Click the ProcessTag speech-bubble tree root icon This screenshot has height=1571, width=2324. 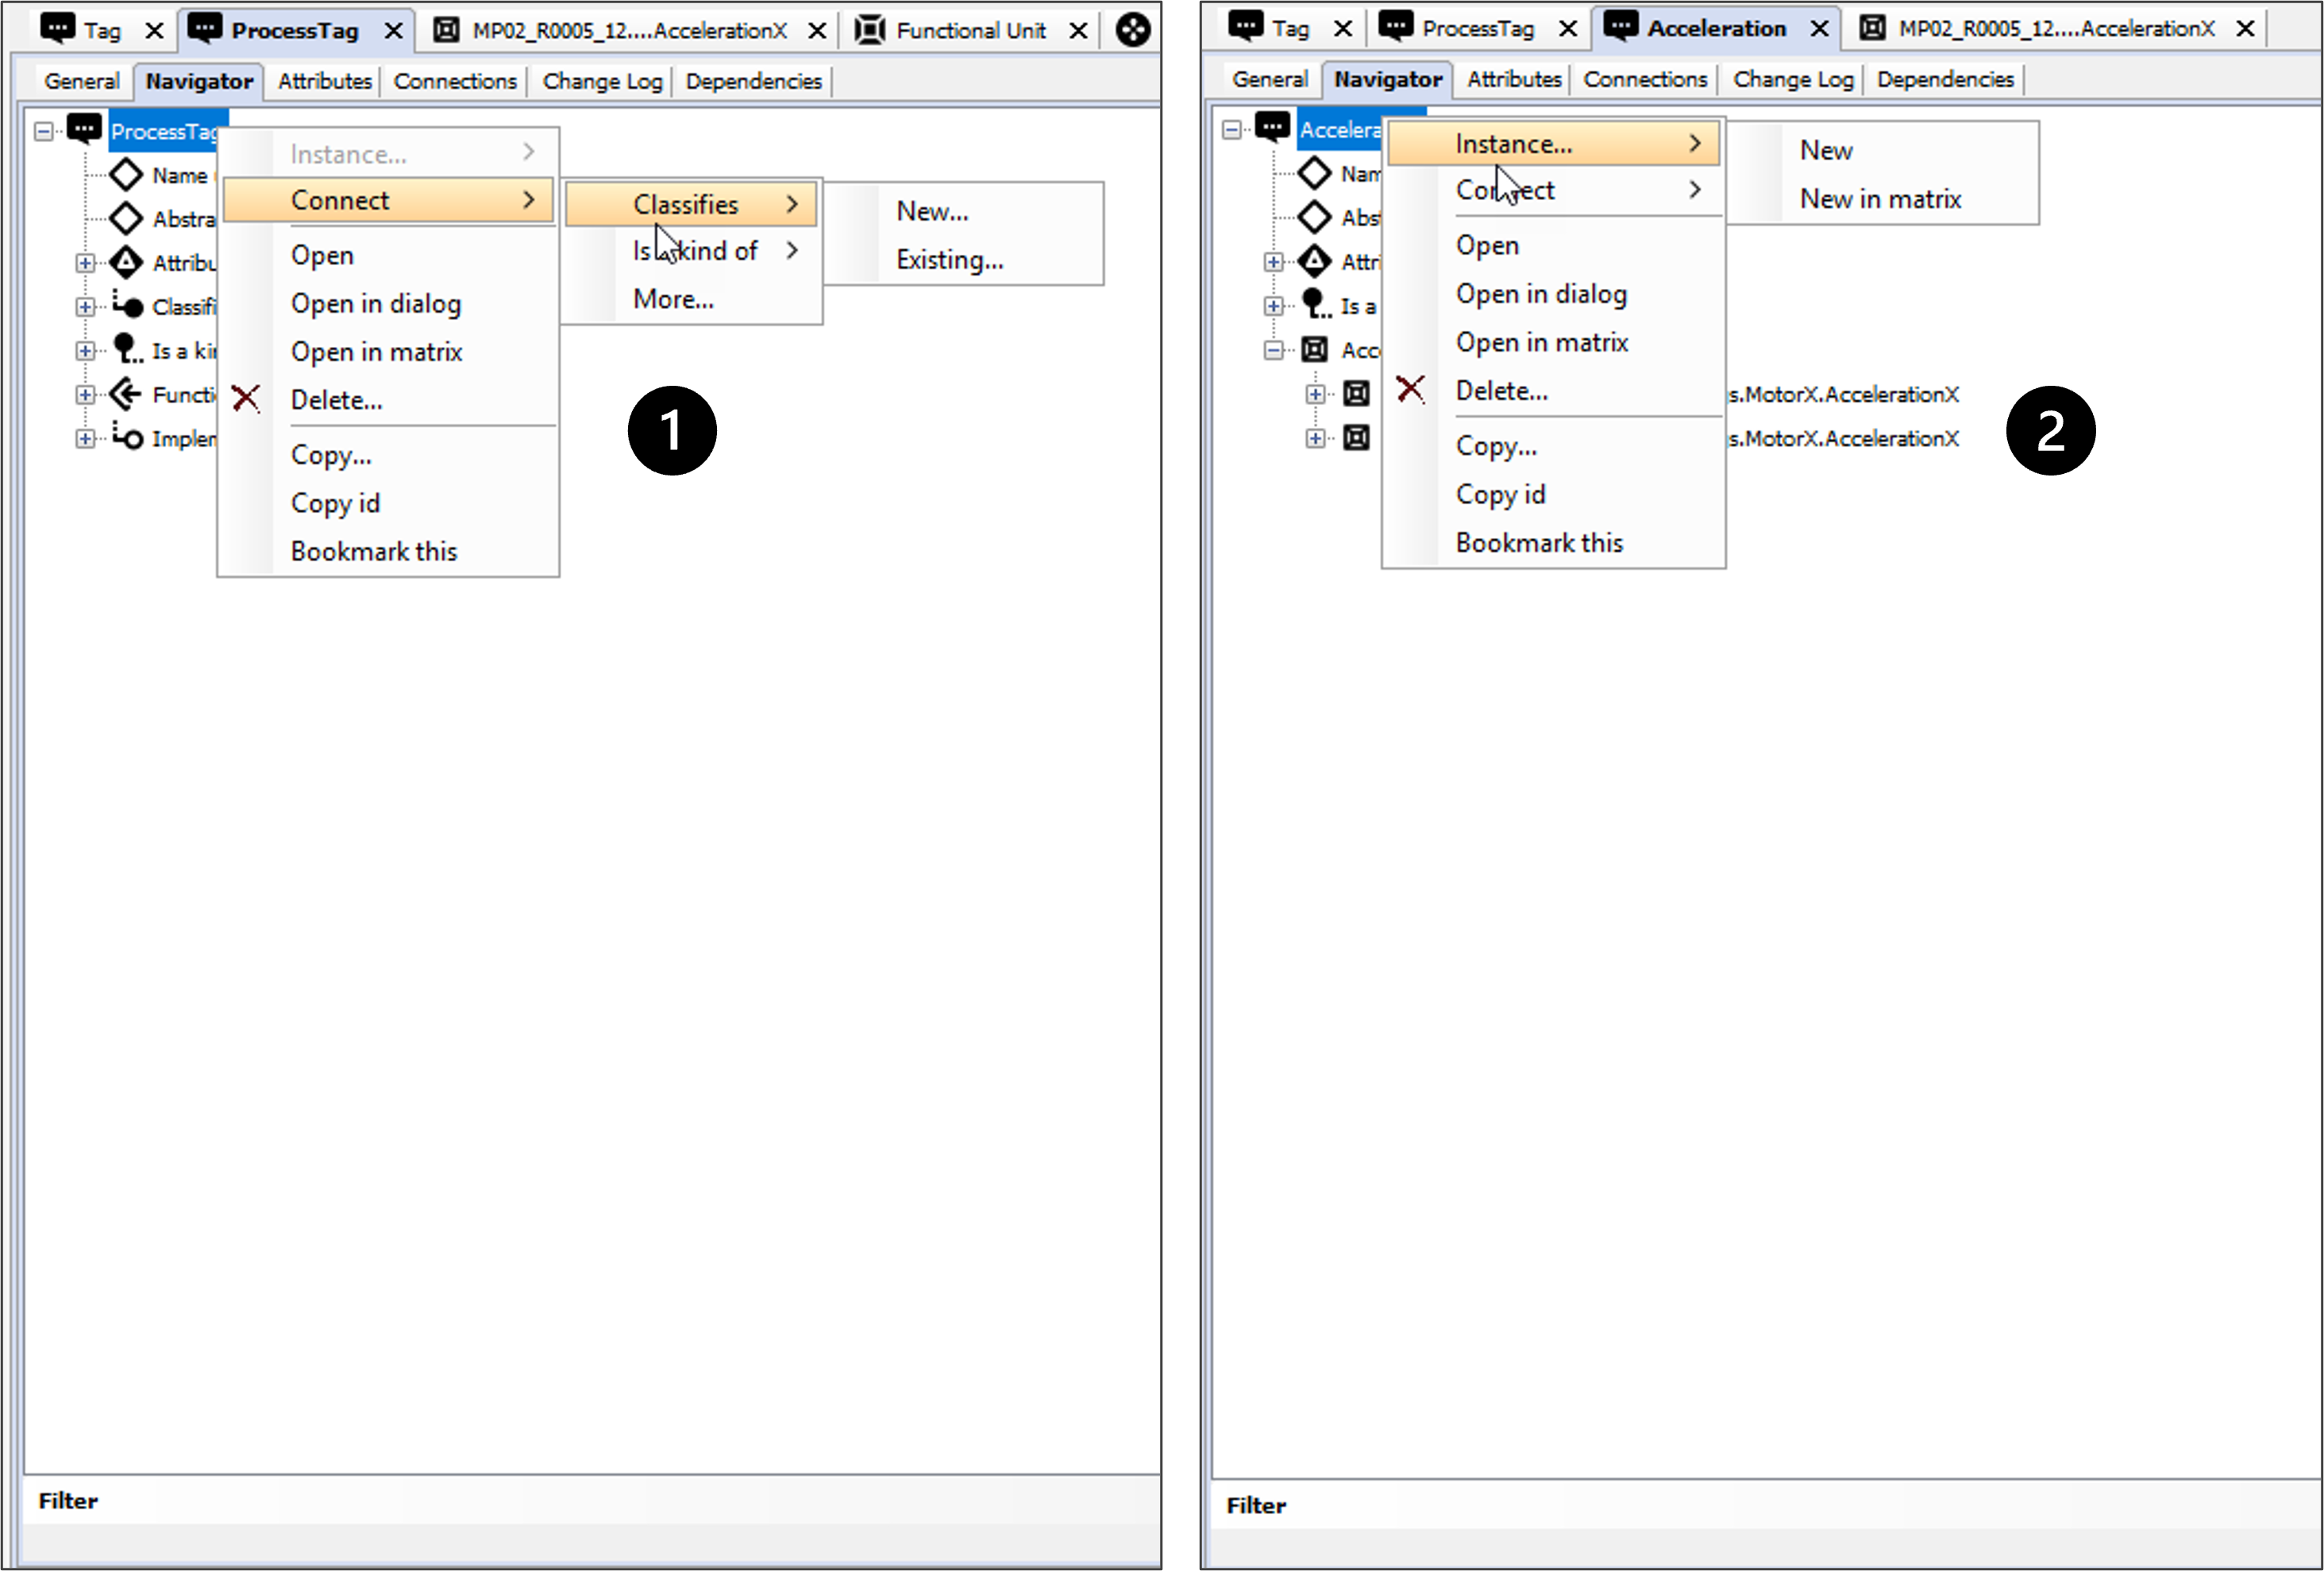(84, 129)
